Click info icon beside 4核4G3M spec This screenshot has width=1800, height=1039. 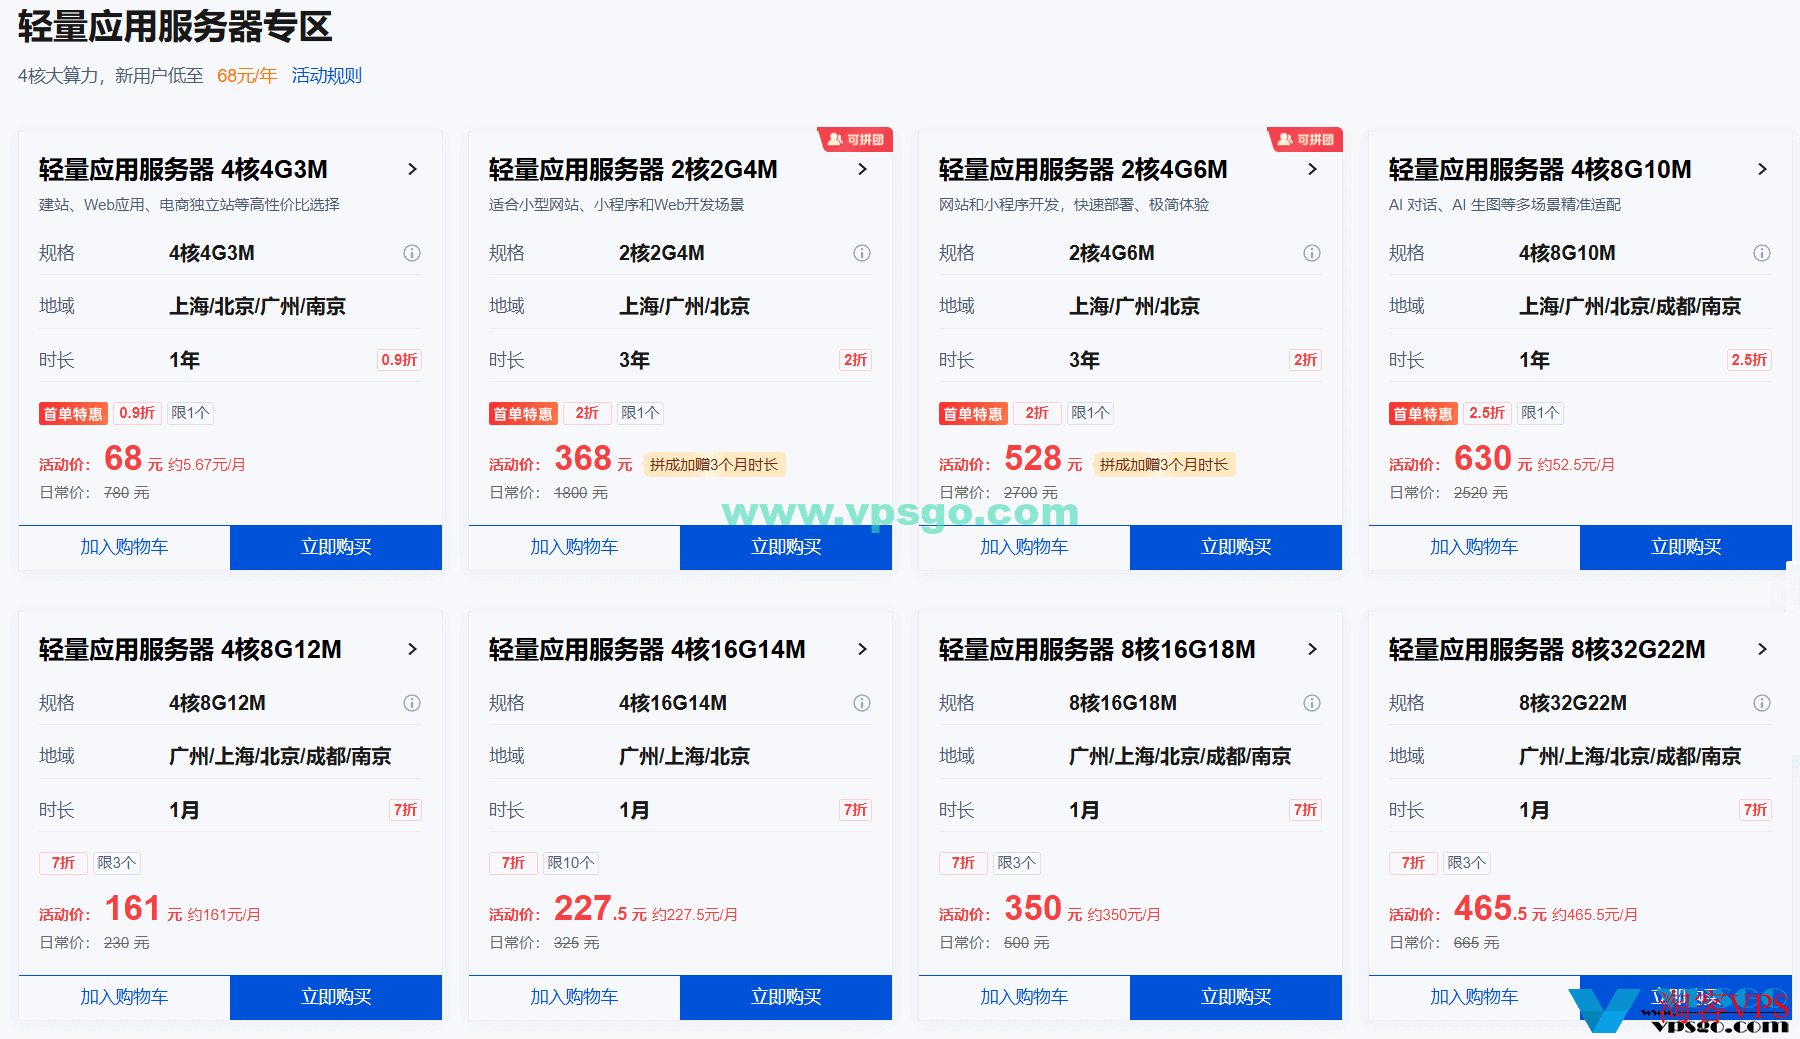tap(412, 254)
